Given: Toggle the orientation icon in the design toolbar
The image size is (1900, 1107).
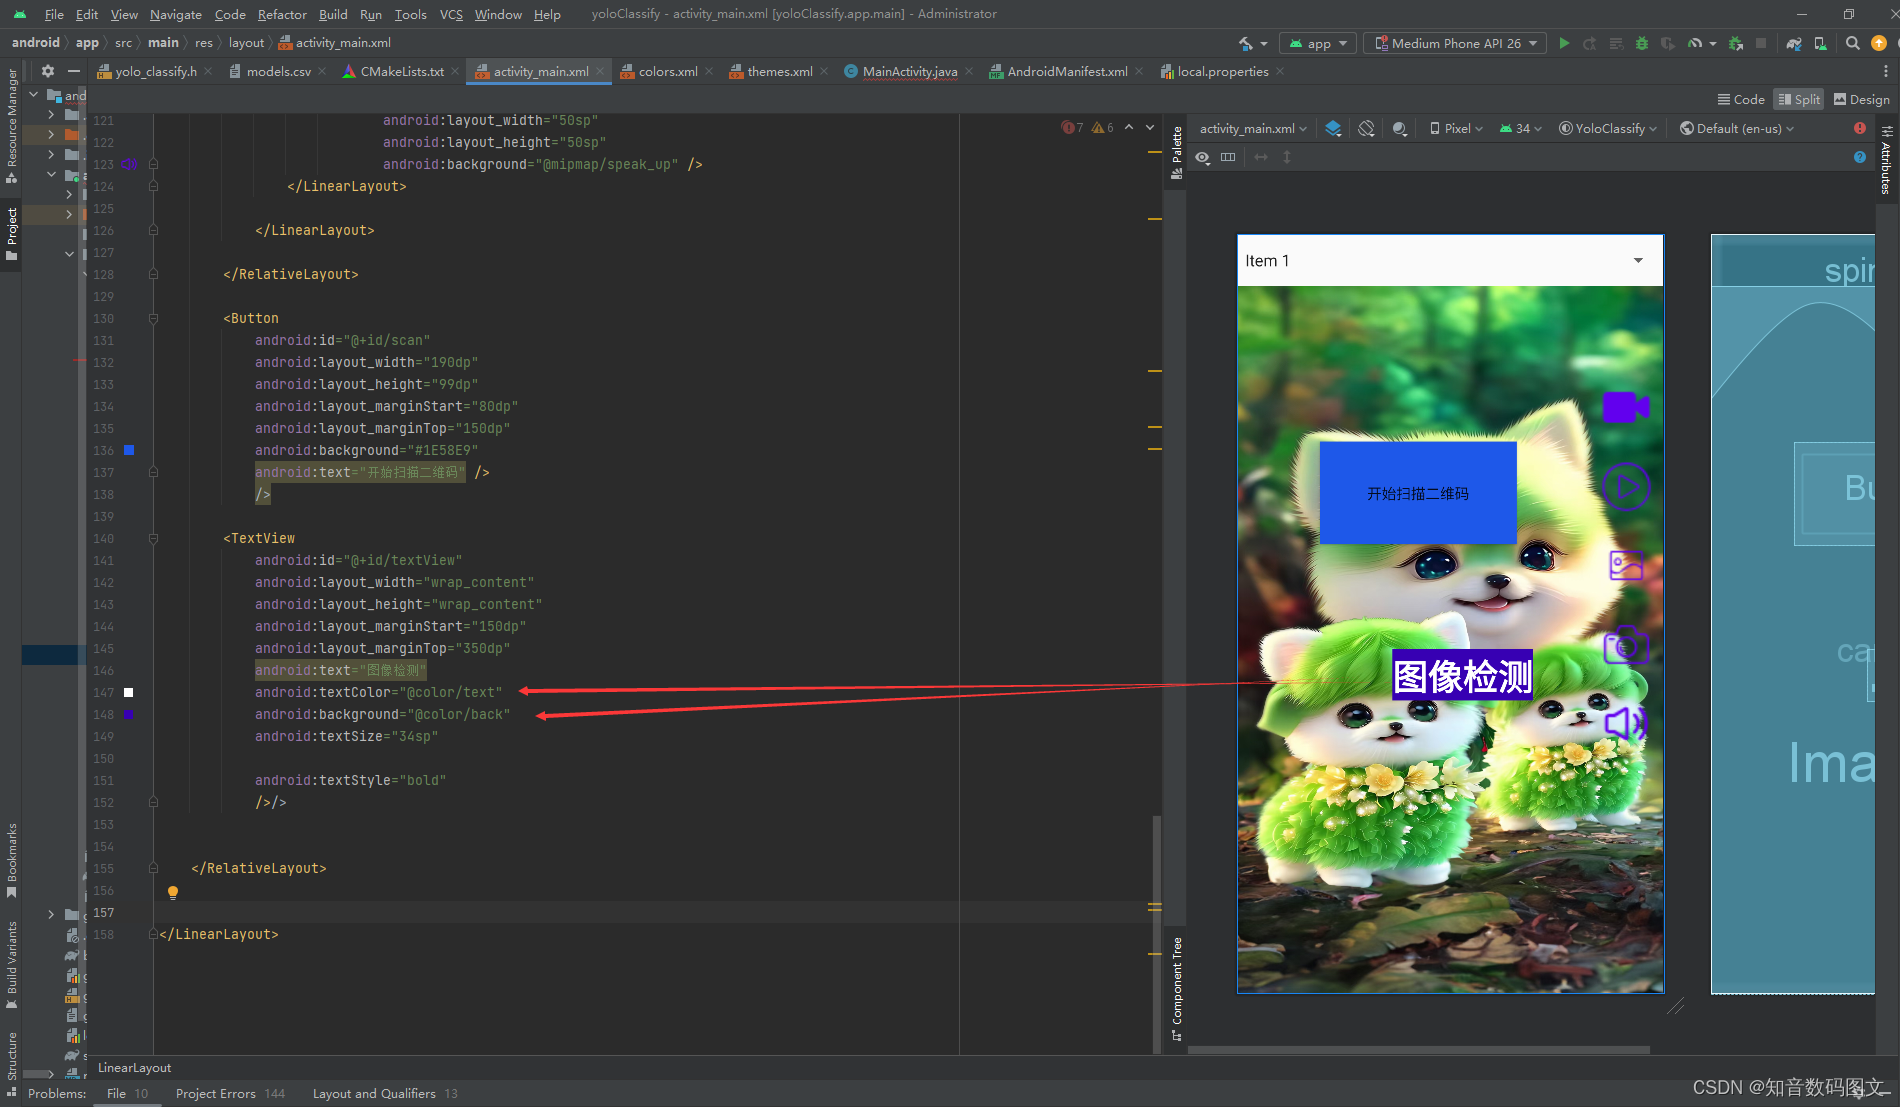Looking at the screenshot, I should coord(1365,128).
